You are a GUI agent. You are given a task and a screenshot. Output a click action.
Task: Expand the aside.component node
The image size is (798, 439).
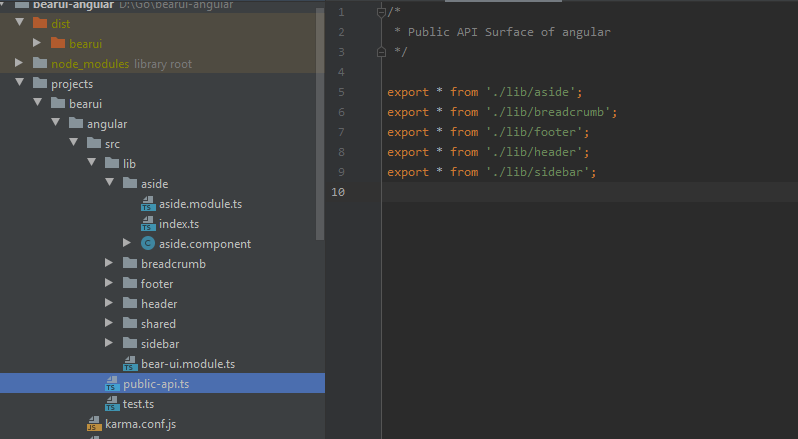pos(127,243)
